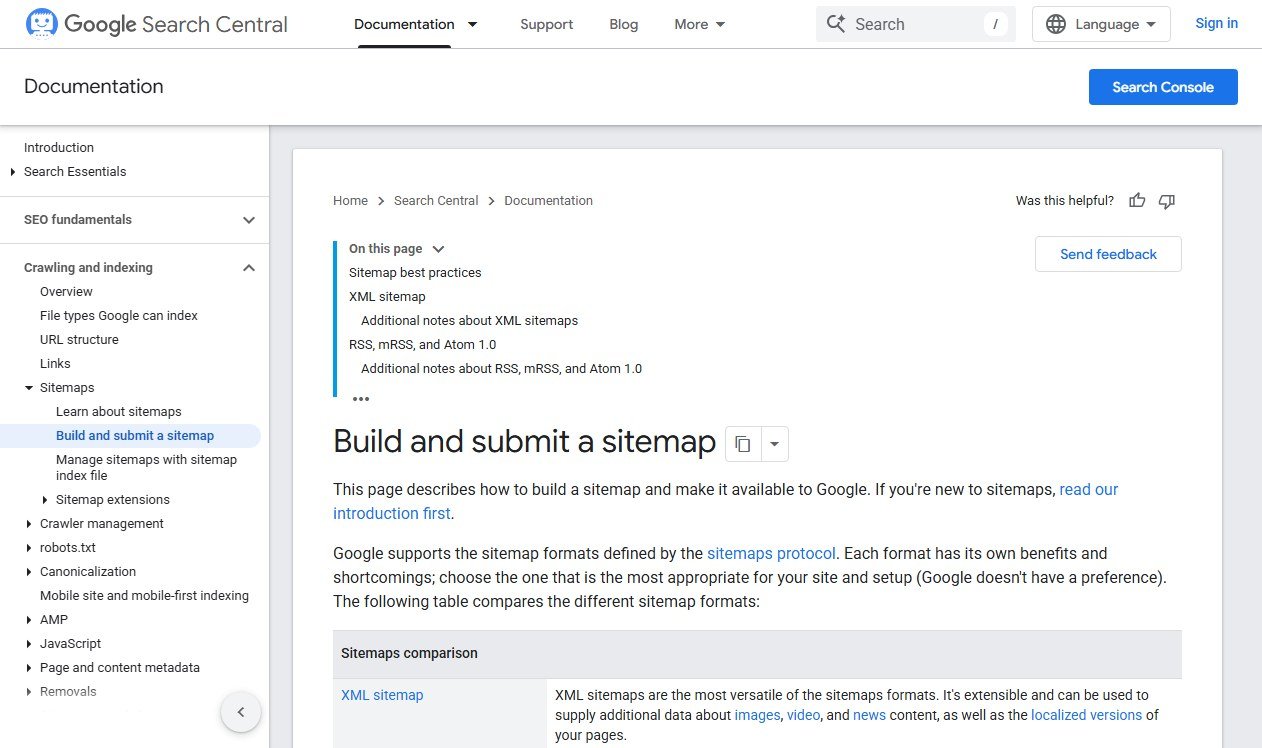Open the Support tab
Screen dimensions: 1262x748
click(547, 24)
